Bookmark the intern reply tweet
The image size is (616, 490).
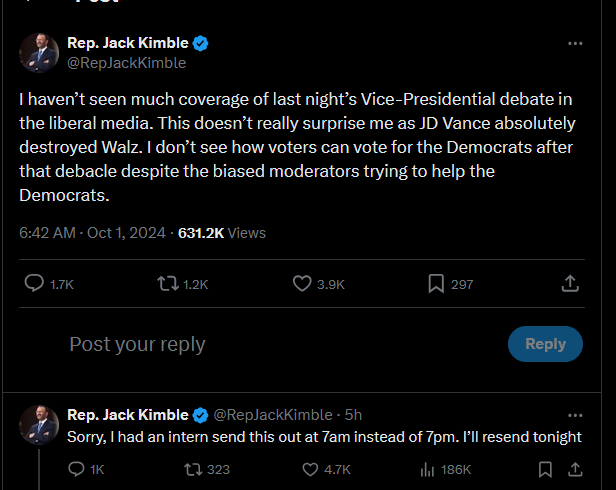point(545,469)
